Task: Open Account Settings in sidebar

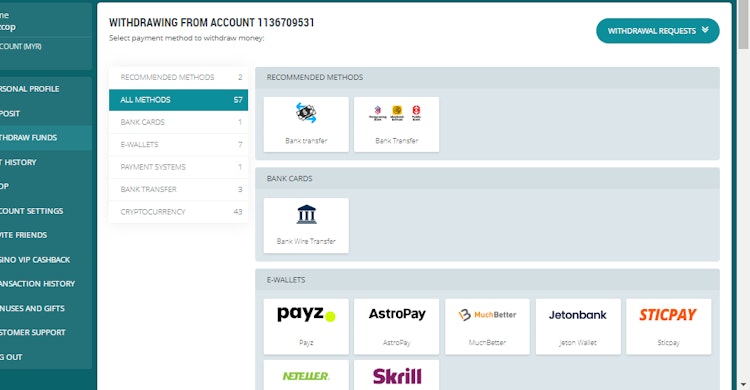Action: coord(46,211)
